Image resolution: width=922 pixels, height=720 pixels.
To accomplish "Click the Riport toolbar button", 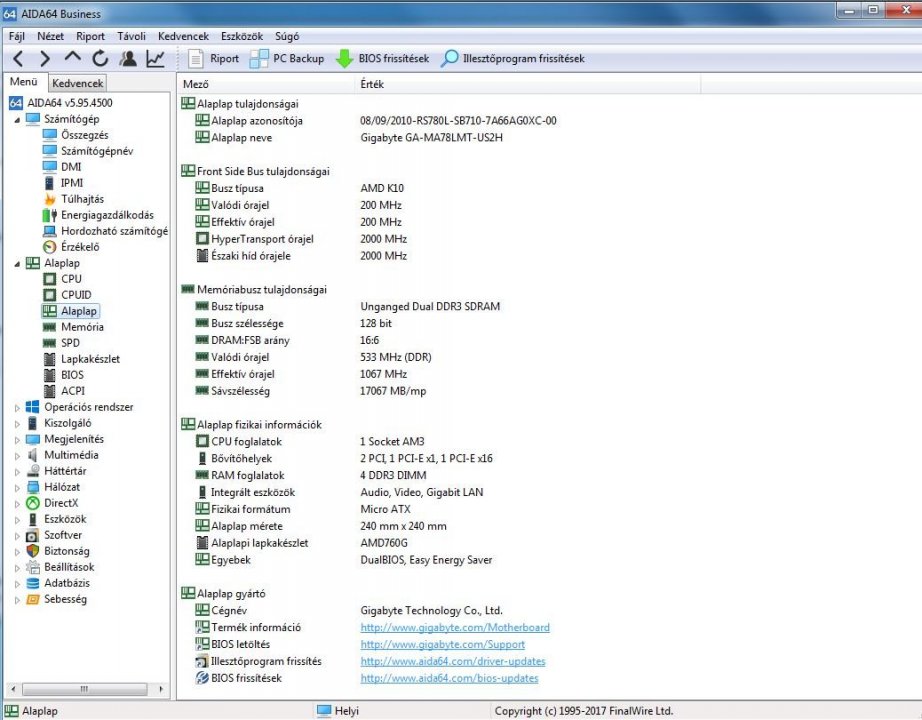I will pos(213,58).
